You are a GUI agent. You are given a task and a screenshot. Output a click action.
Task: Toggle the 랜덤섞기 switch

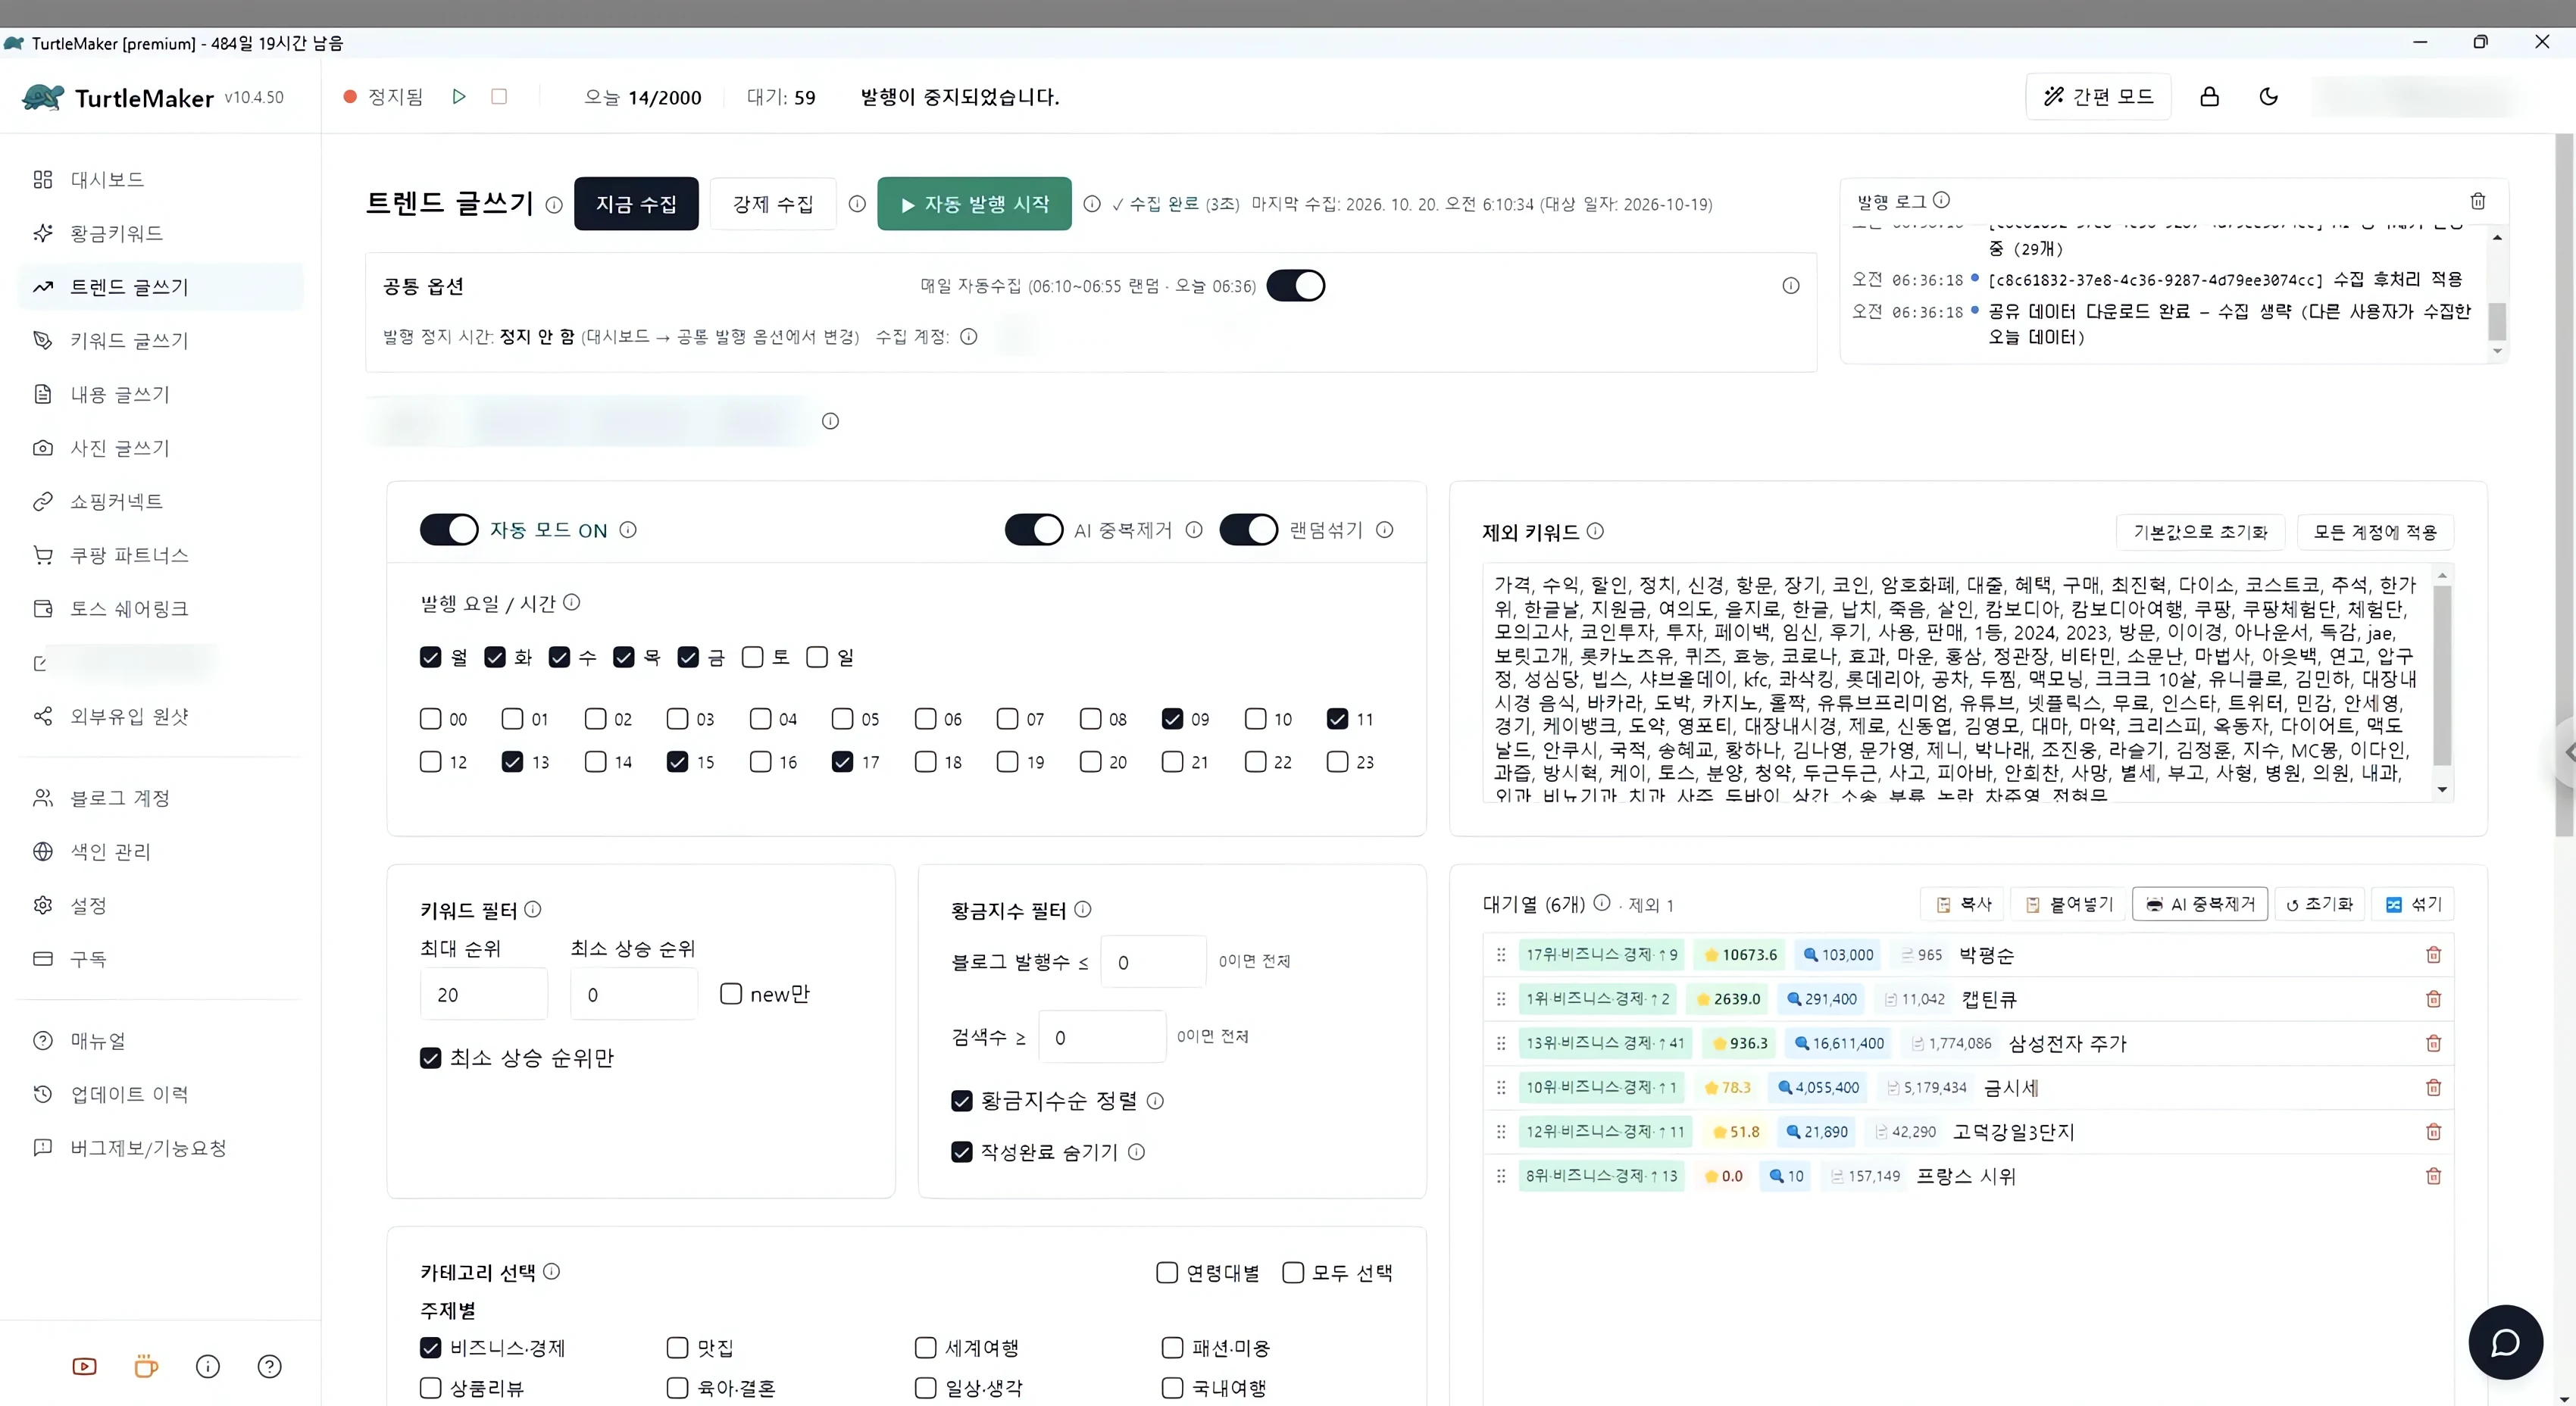point(1249,530)
